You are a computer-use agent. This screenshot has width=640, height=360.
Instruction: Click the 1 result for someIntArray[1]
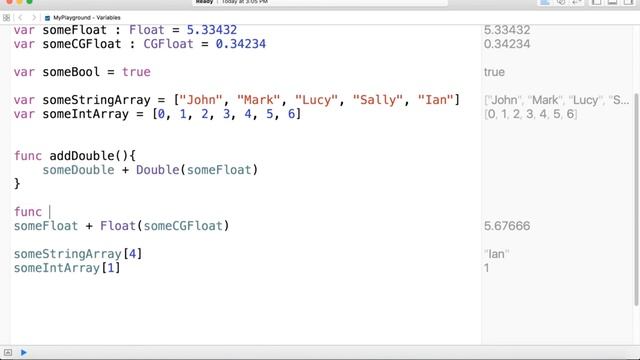(x=487, y=268)
